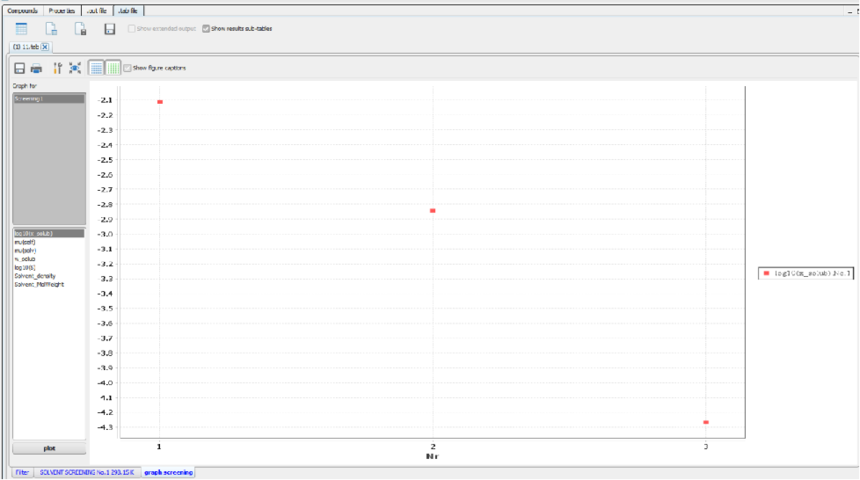
Task: Check Show extended output checkbox
Action: pyautogui.click(x=132, y=29)
